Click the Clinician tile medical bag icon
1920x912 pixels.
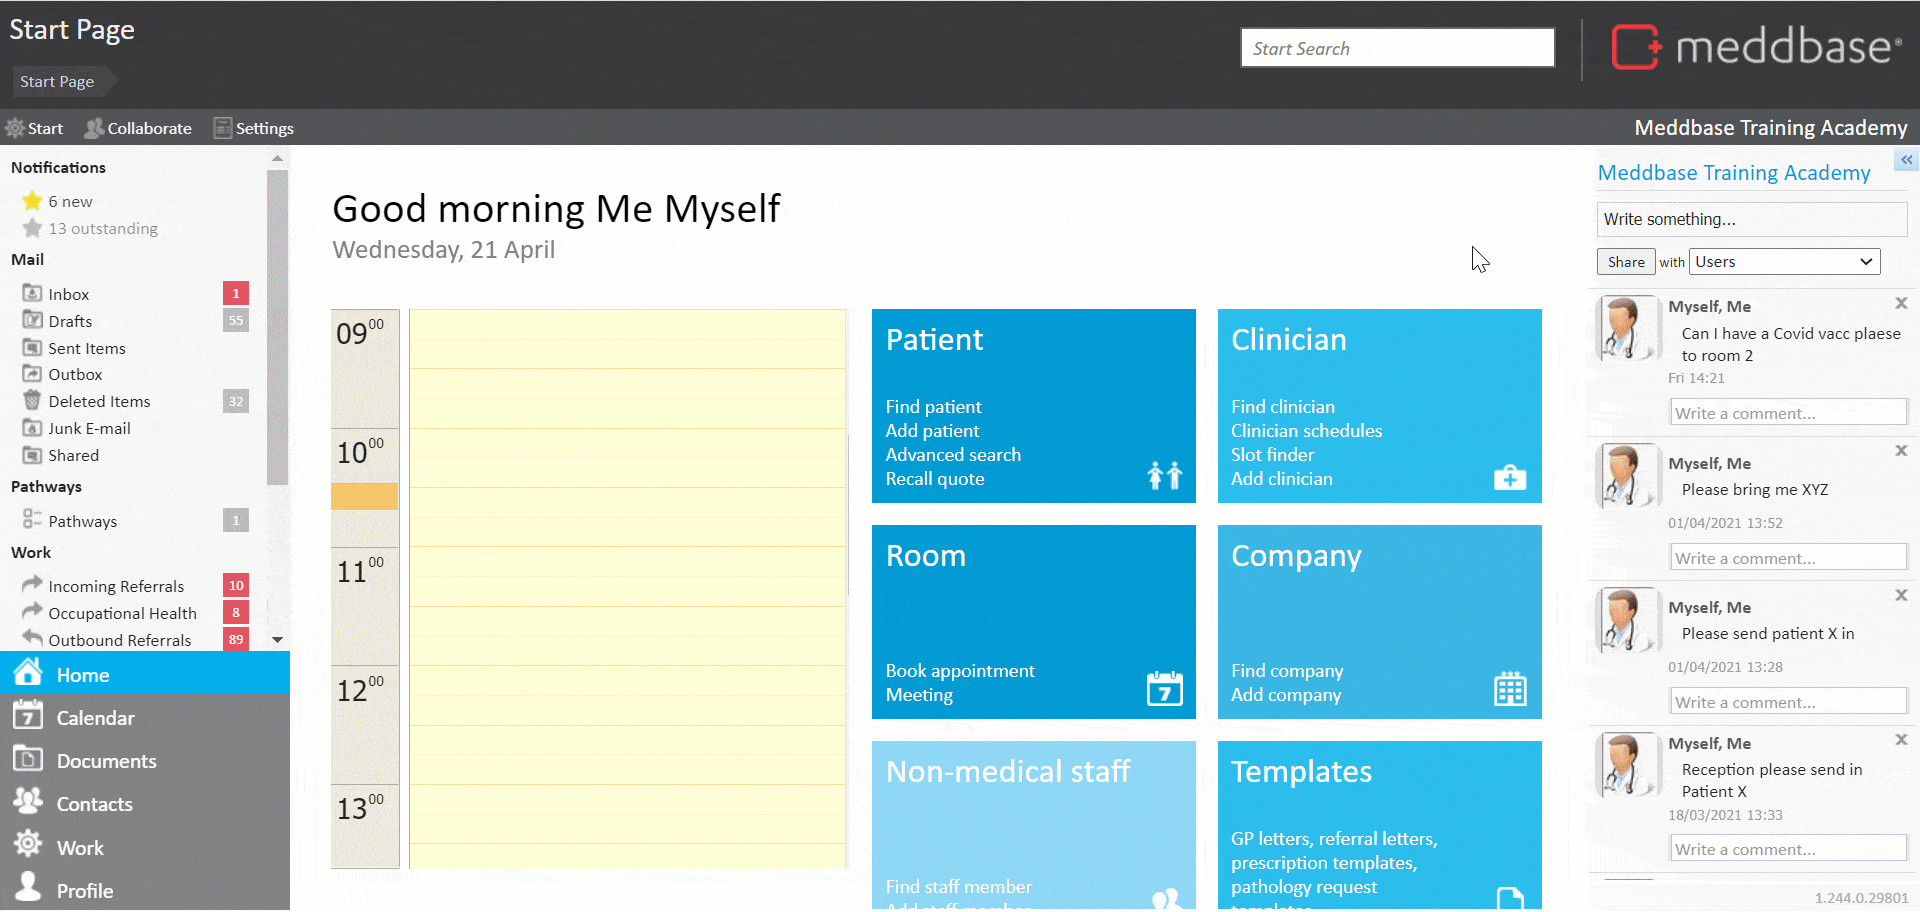(x=1510, y=477)
